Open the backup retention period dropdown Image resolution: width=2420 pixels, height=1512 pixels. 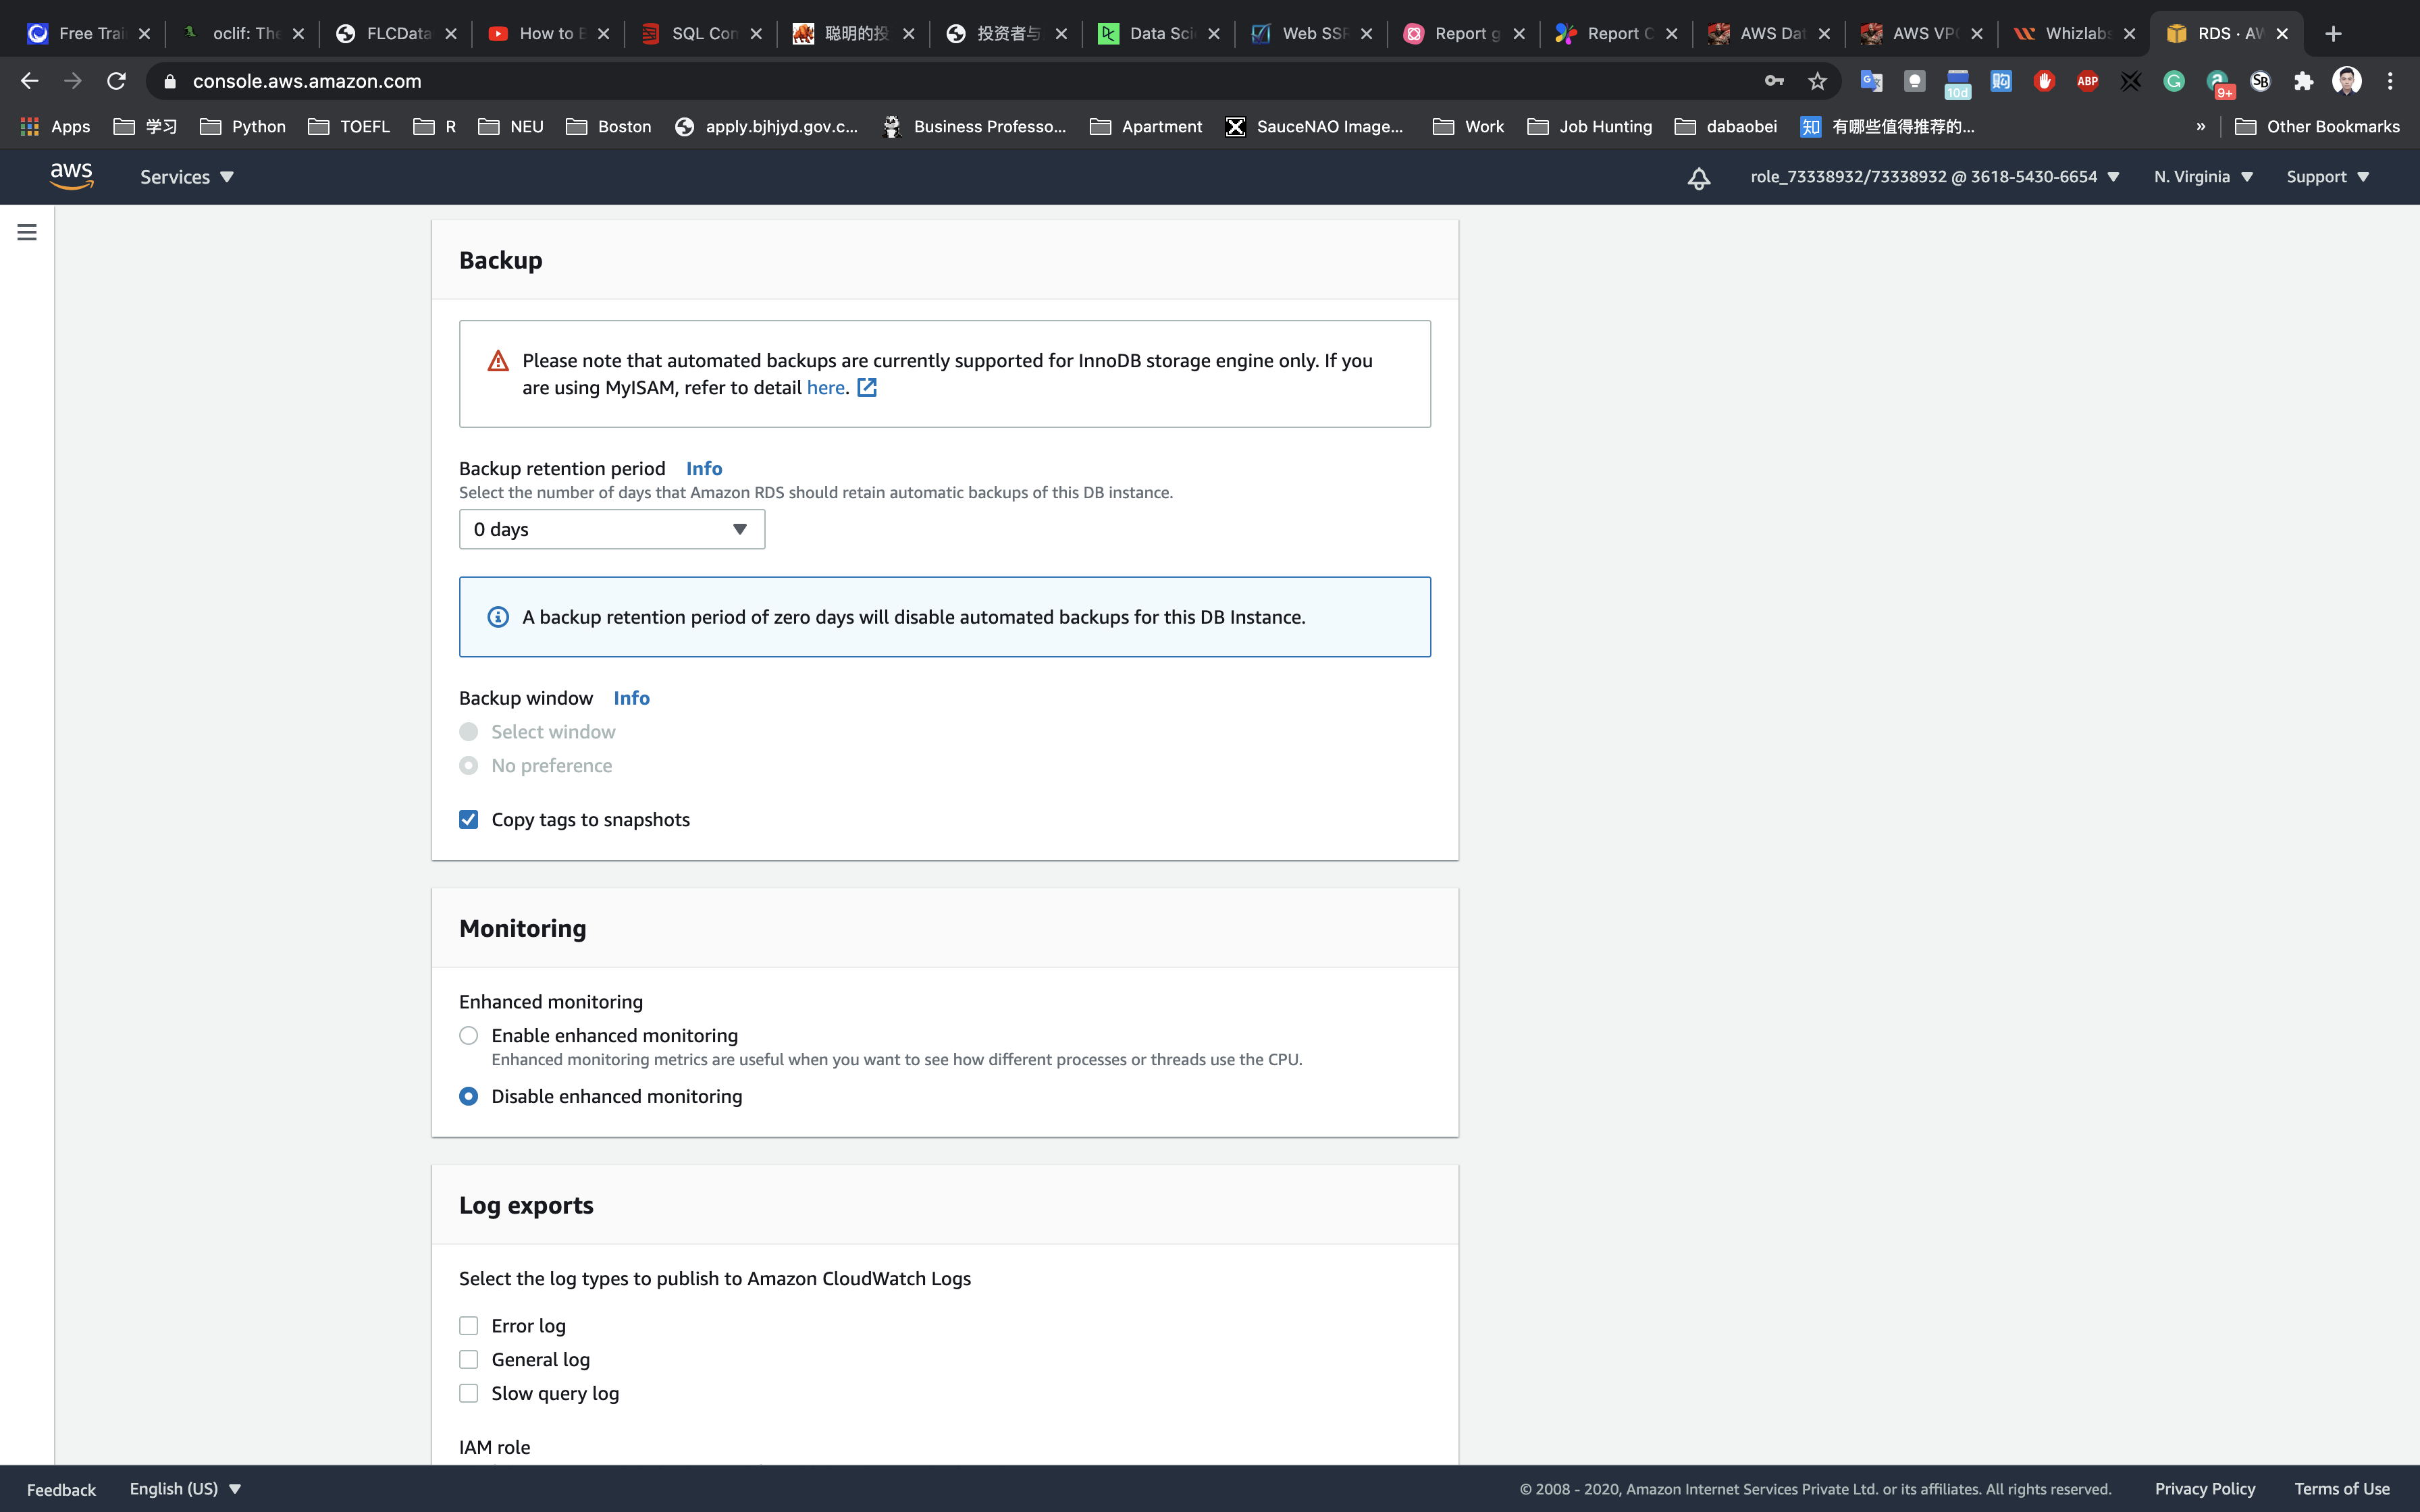(611, 529)
